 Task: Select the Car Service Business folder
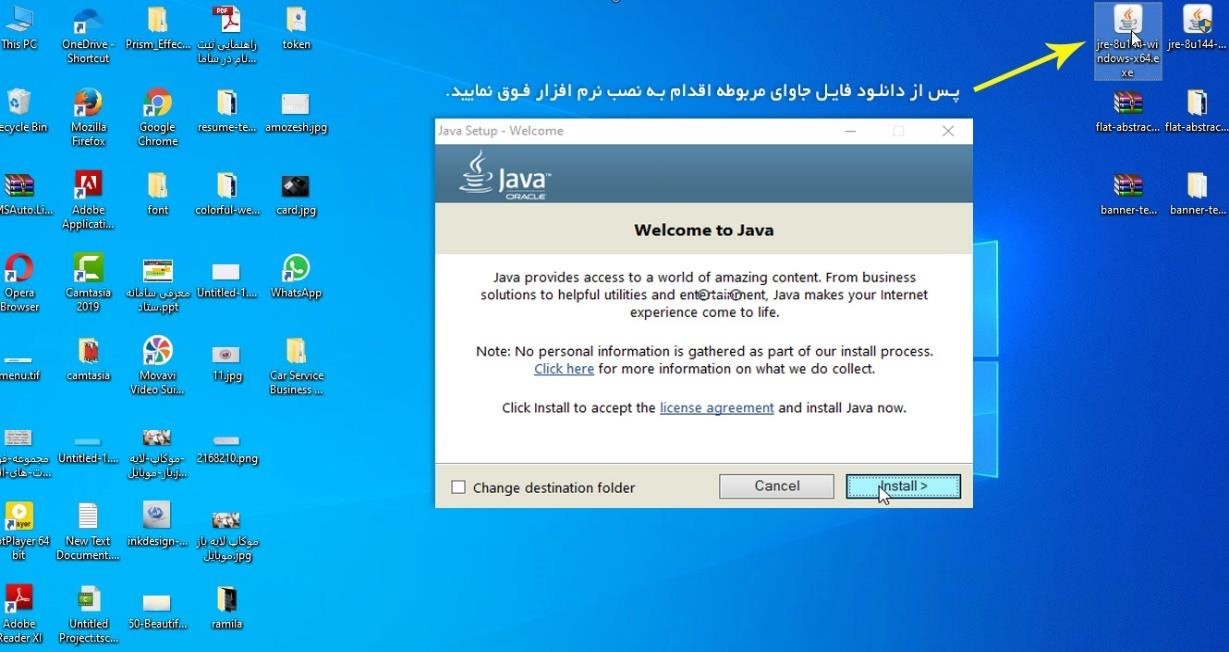[296, 366]
